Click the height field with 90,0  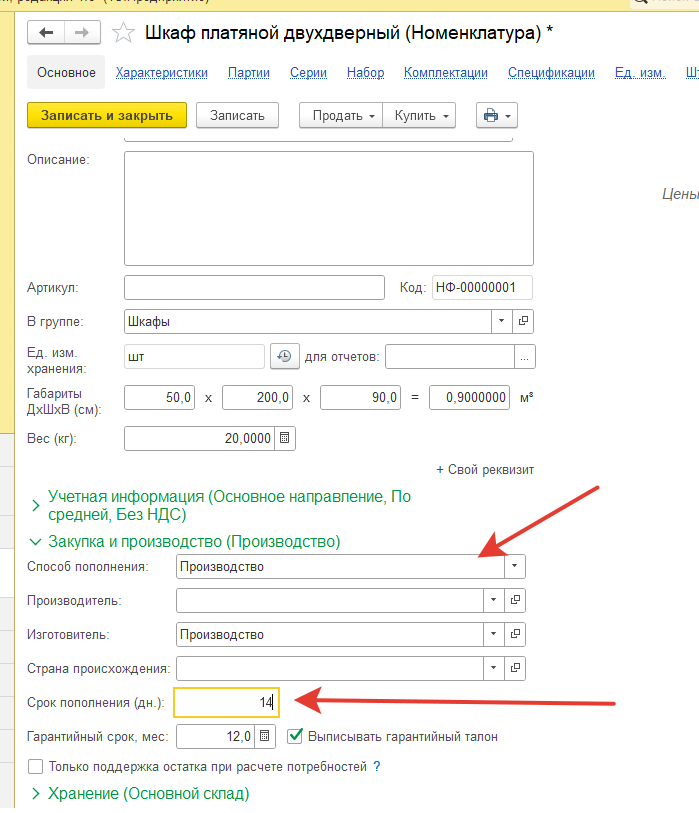point(360,398)
